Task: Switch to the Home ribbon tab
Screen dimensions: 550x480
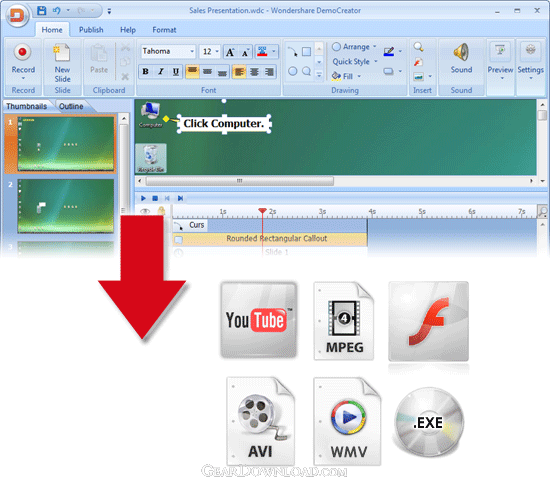Action: 52,30
